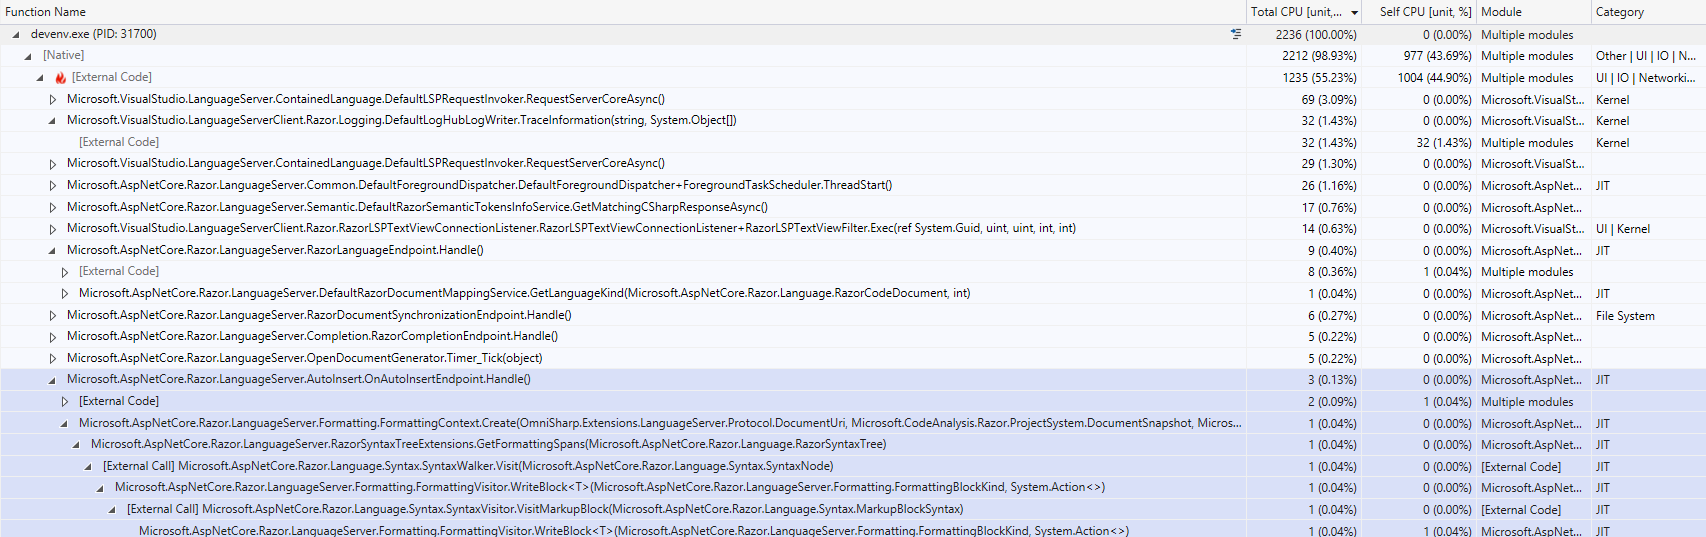The width and height of the screenshot is (1706, 537).
Task: Select the OnAutoInsertEndpoint.Handle() function name
Action: tap(298, 380)
